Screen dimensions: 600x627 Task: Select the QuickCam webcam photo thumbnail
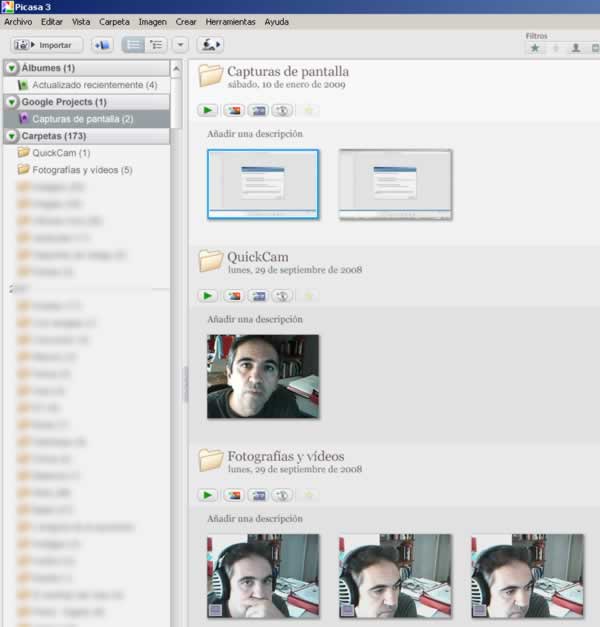click(x=263, y=376)
